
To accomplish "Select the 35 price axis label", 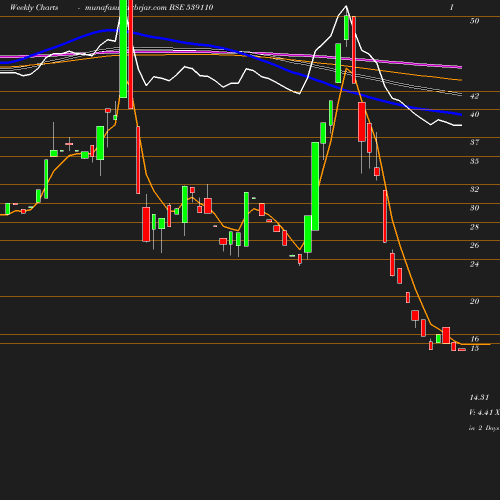I will 474,161.
